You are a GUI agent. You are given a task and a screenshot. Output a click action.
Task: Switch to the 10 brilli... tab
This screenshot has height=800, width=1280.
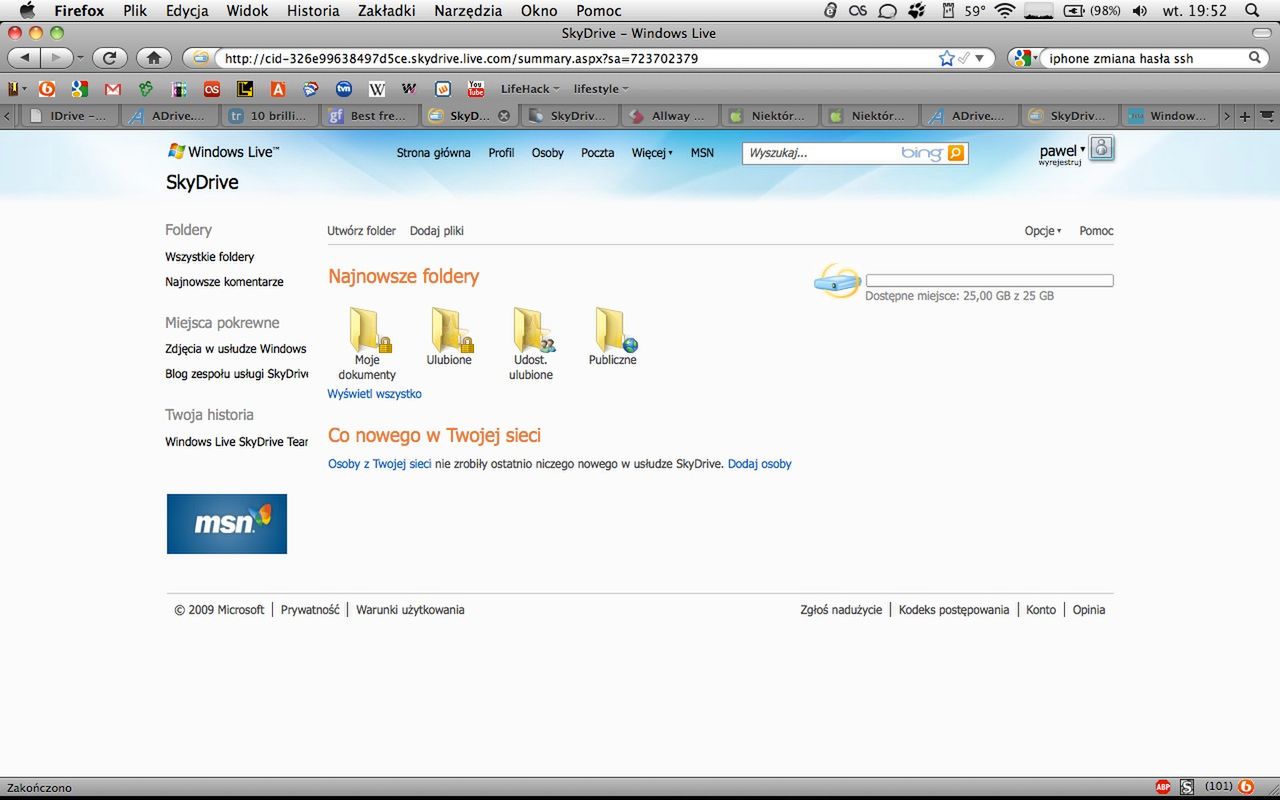(269, 116)
